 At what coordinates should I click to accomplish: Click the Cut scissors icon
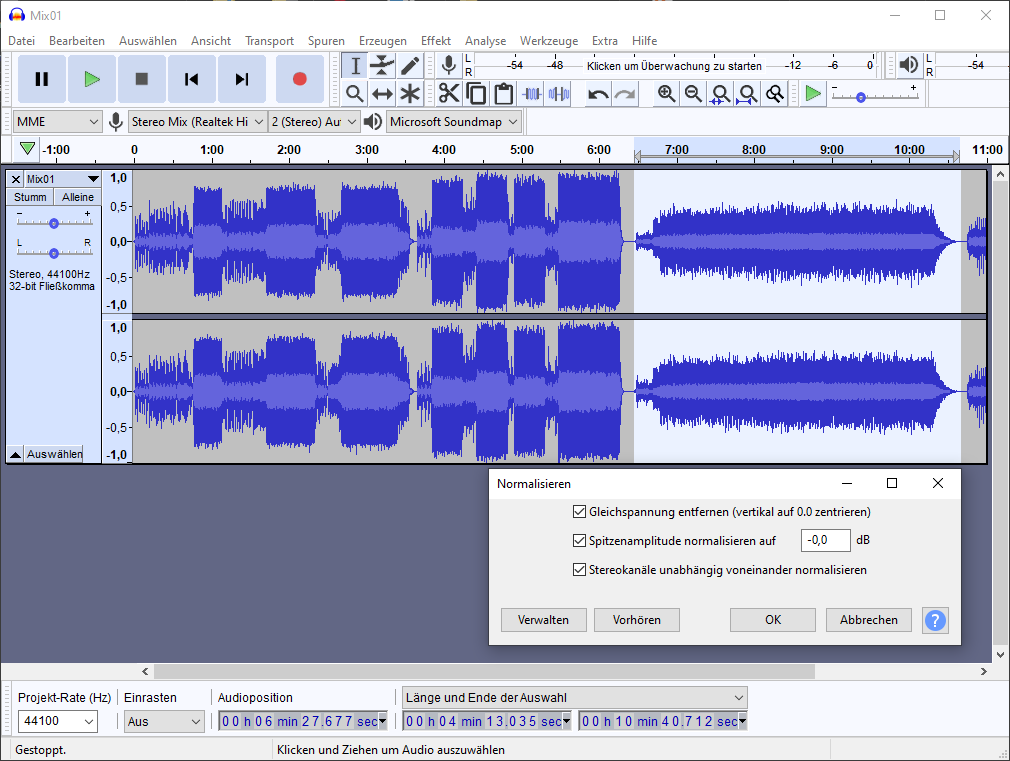click(449, 94)
